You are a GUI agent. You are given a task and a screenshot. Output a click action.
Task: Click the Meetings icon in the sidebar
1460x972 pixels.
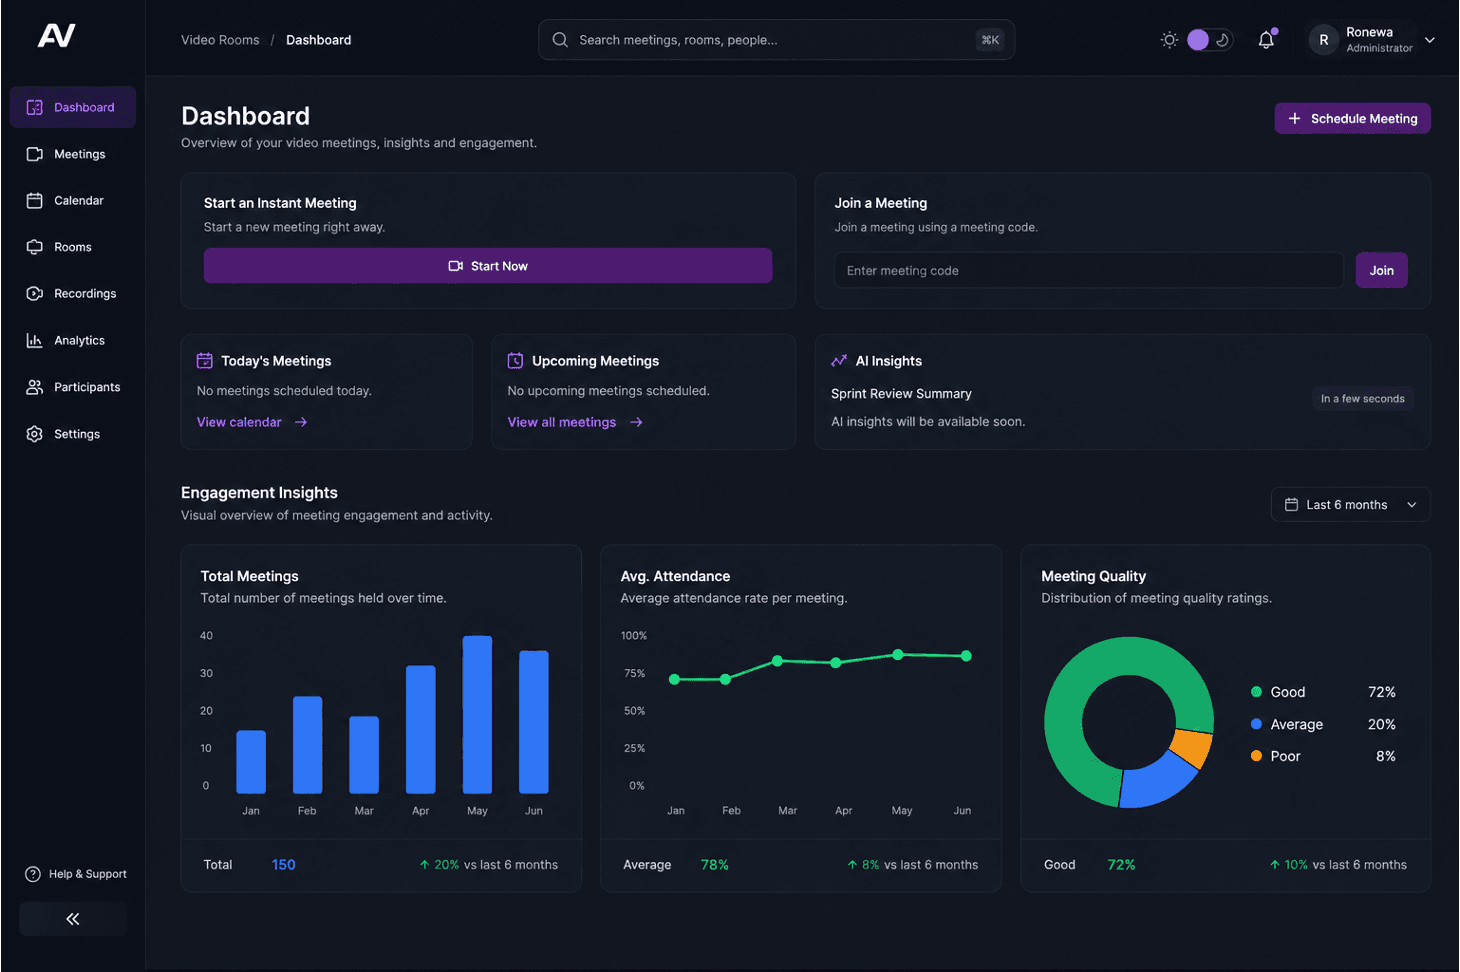(34, 154)
